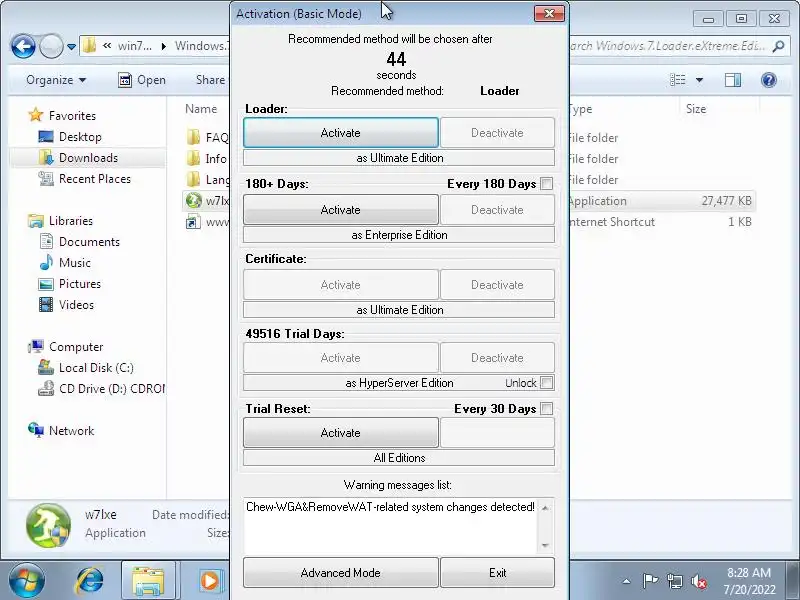Click the muted volume tray icon

(x=699, y=581)
